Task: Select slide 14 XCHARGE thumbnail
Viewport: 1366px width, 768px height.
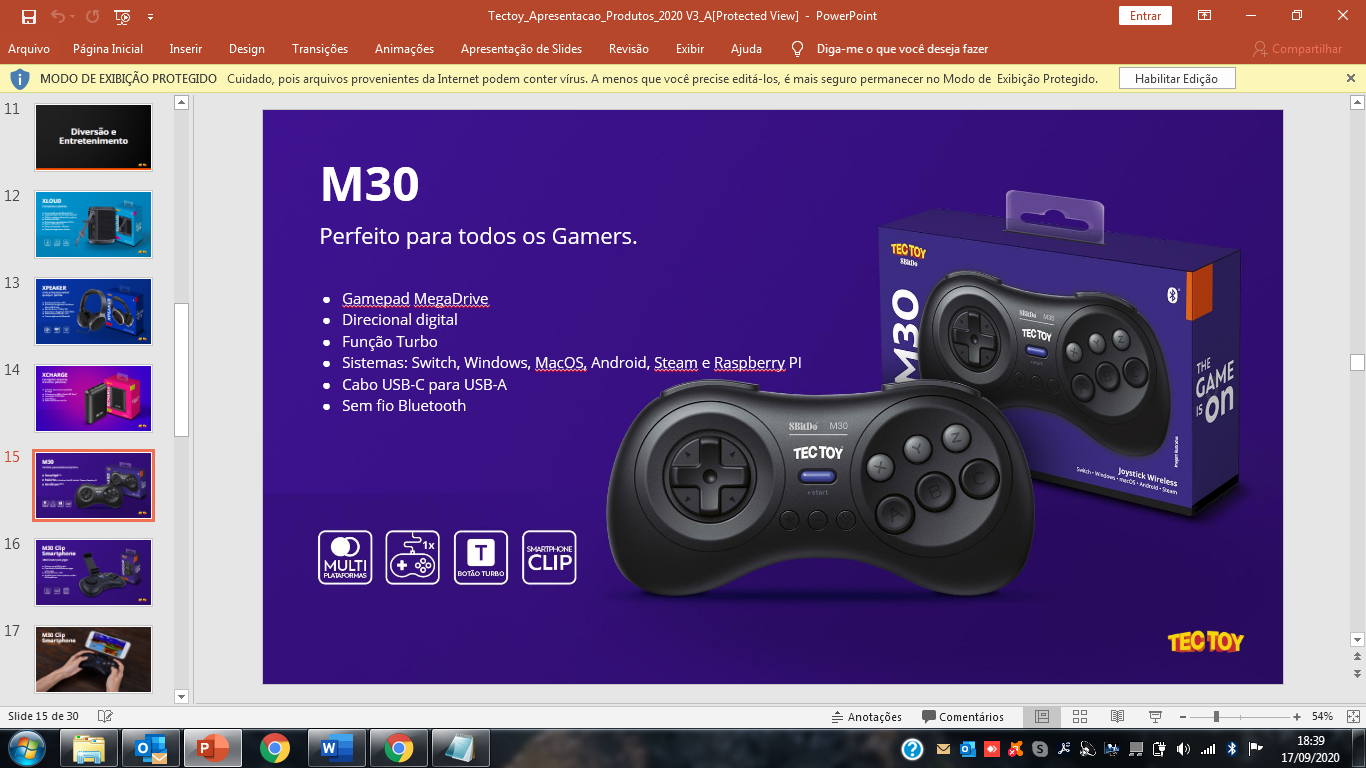Action: click(94, 398)
